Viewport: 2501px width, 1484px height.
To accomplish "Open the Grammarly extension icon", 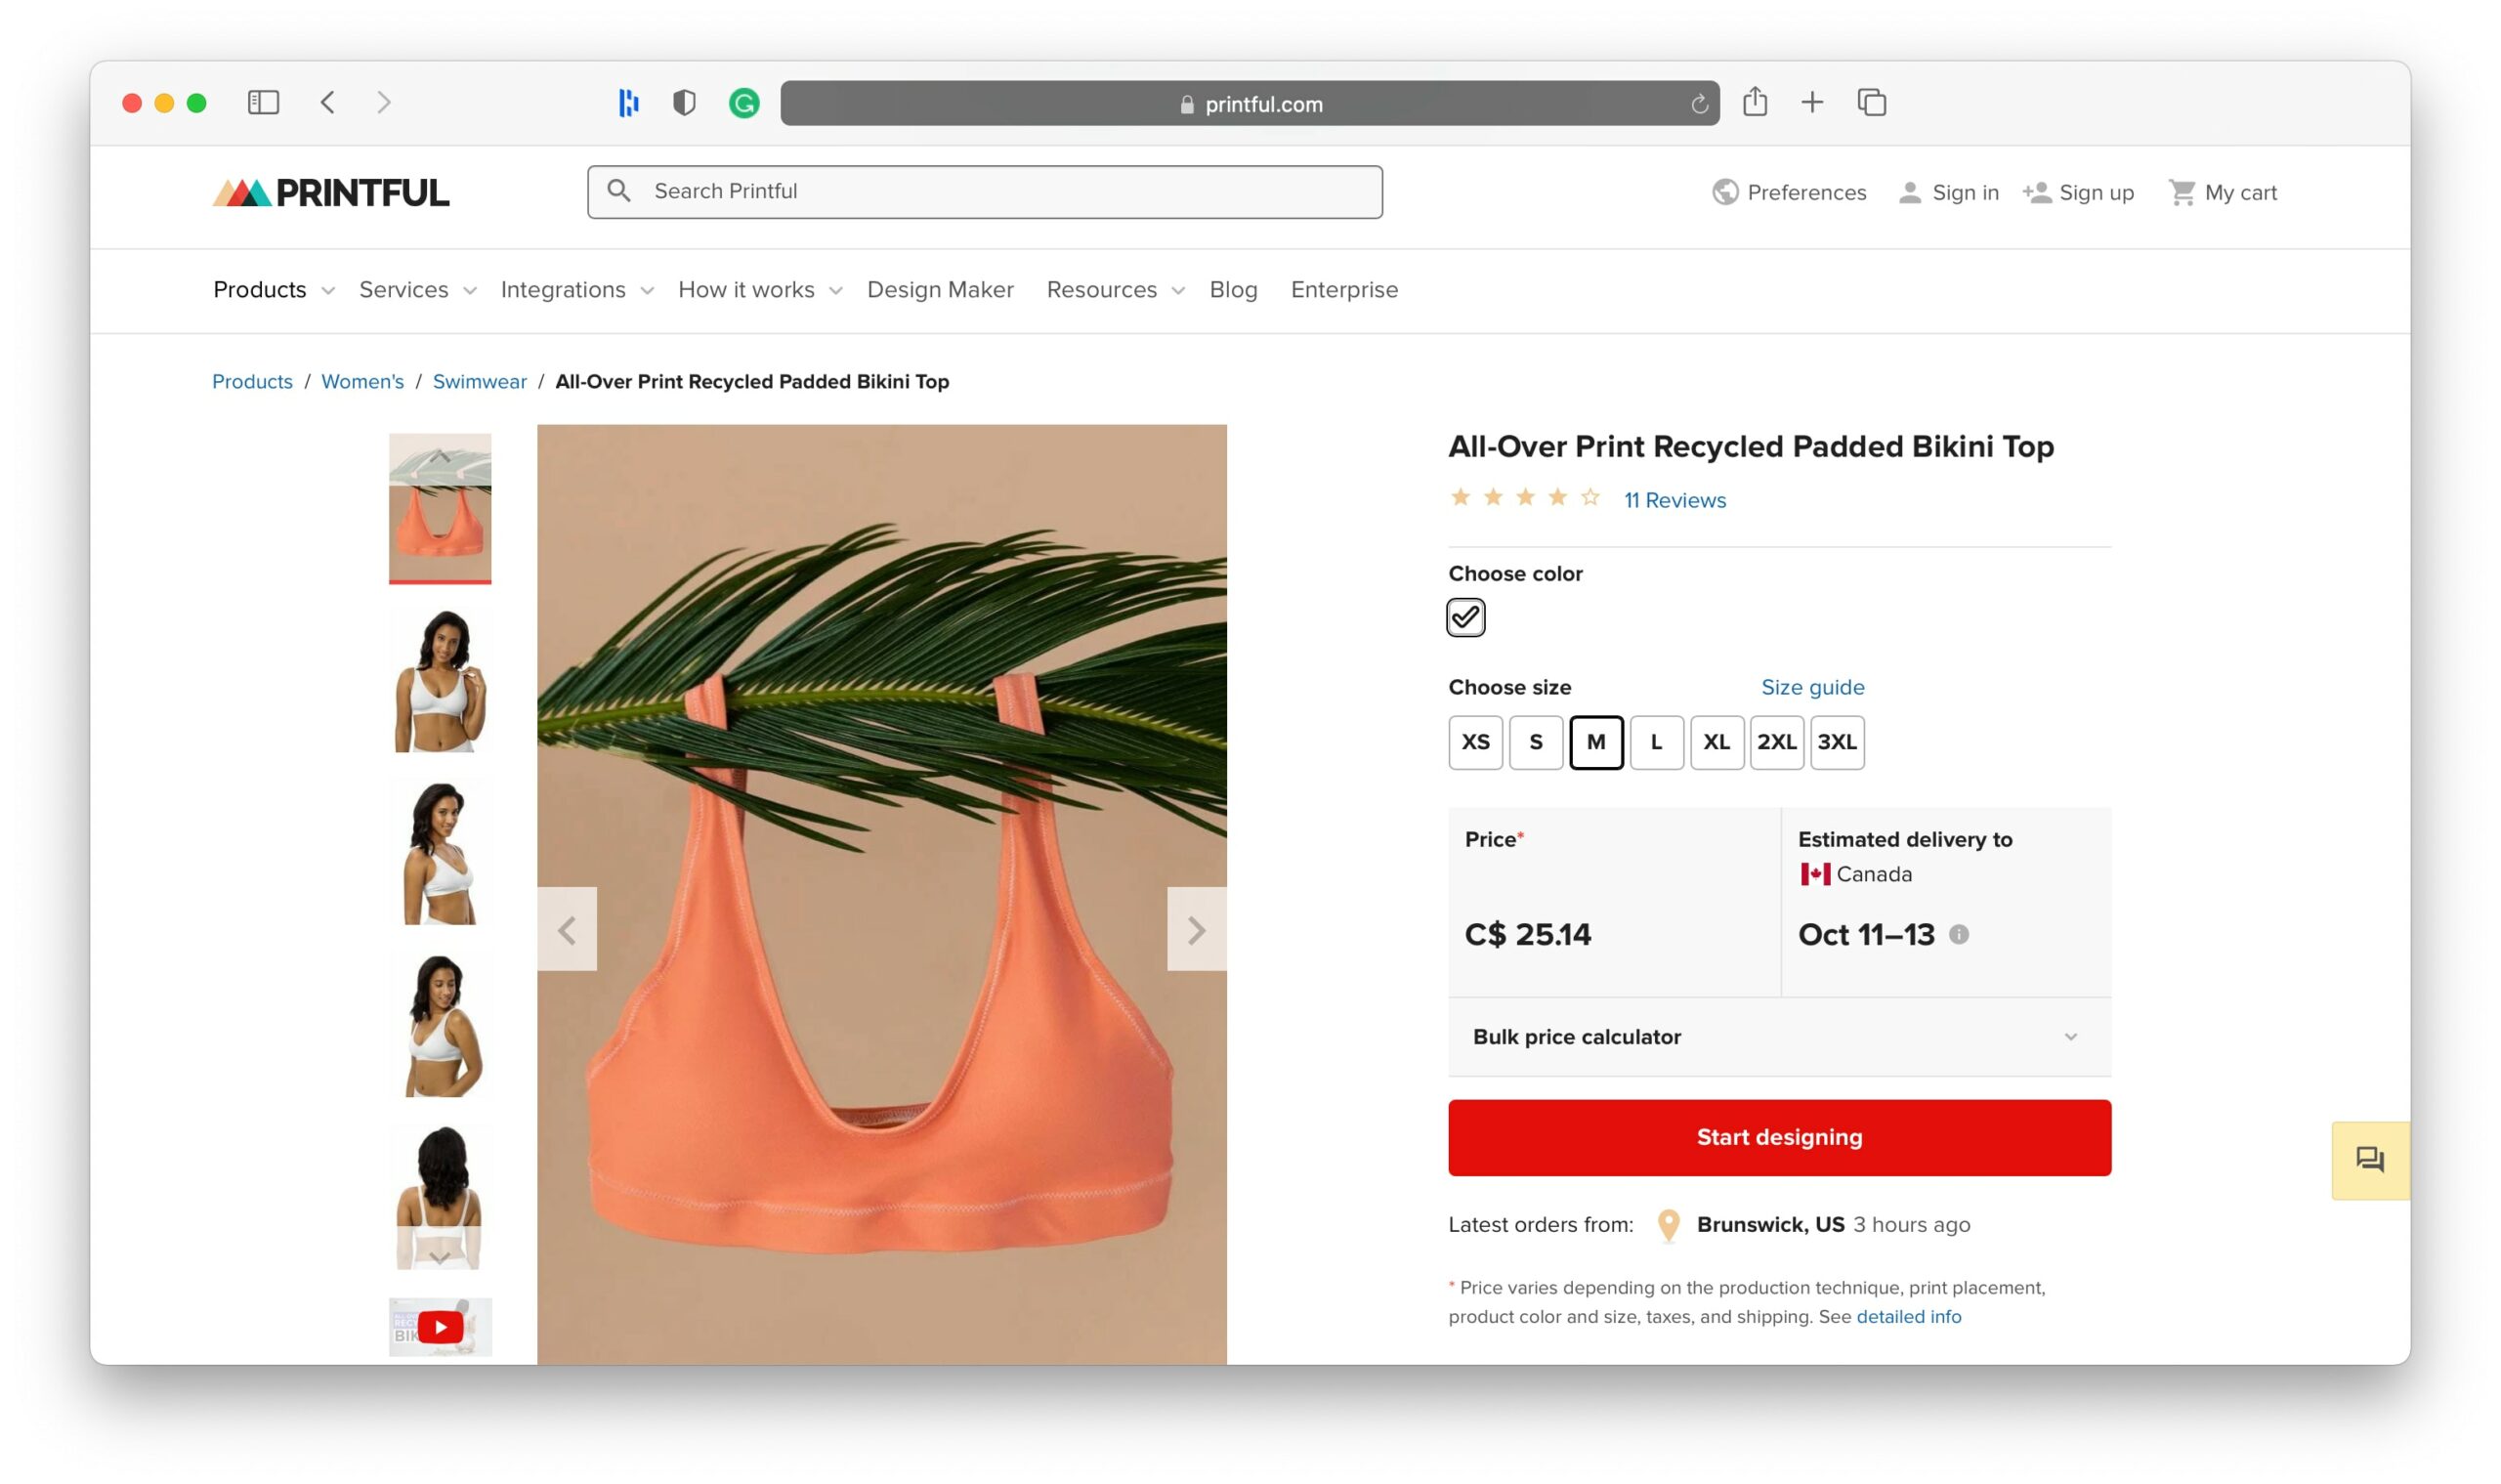I will point(743,103).
